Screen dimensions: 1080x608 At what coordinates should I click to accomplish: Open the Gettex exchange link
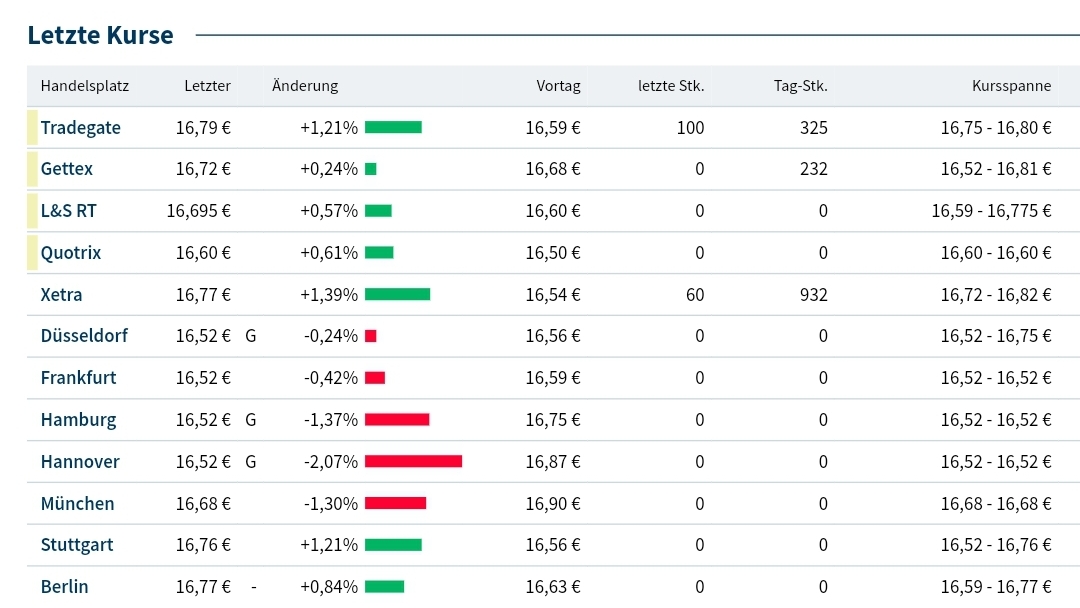(x=67, y=169)
